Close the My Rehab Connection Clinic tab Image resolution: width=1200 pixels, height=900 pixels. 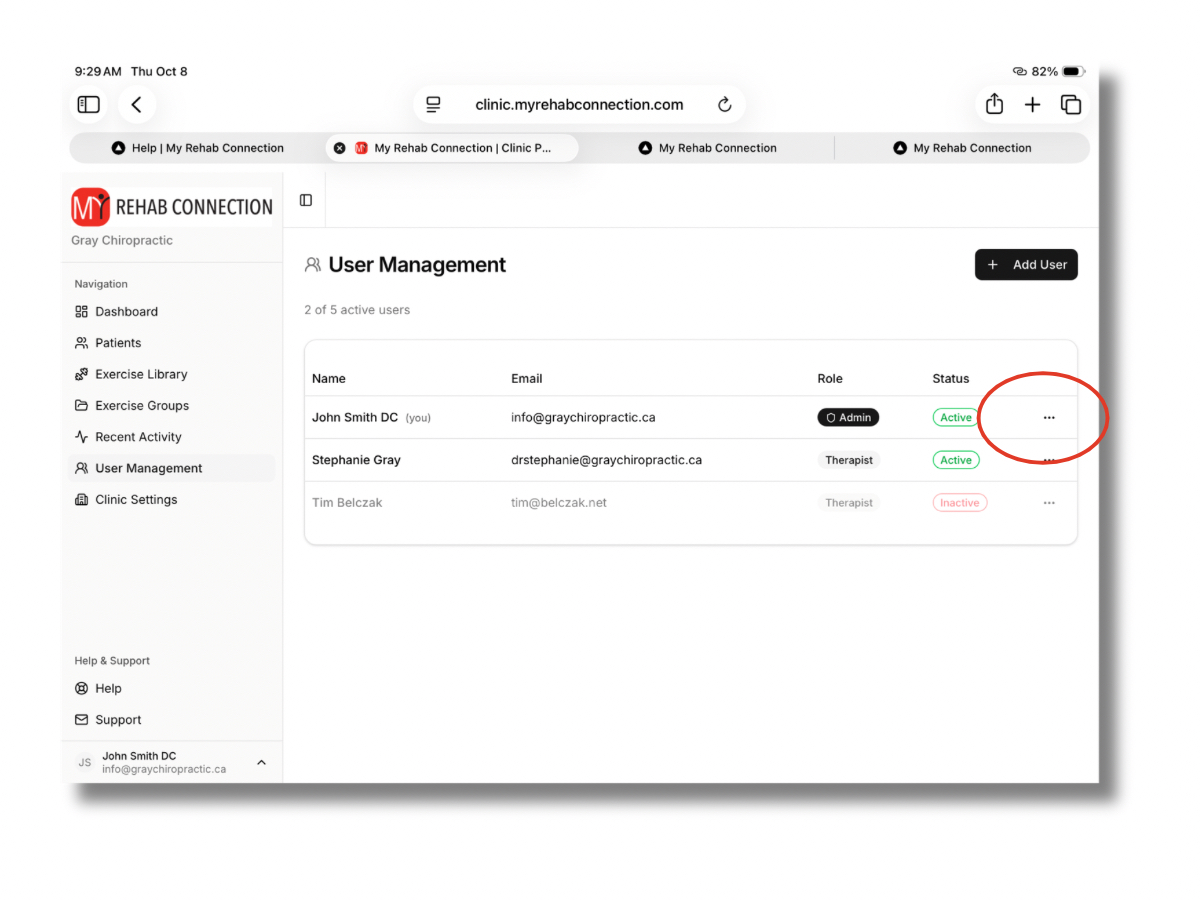[x=339, y=148]
